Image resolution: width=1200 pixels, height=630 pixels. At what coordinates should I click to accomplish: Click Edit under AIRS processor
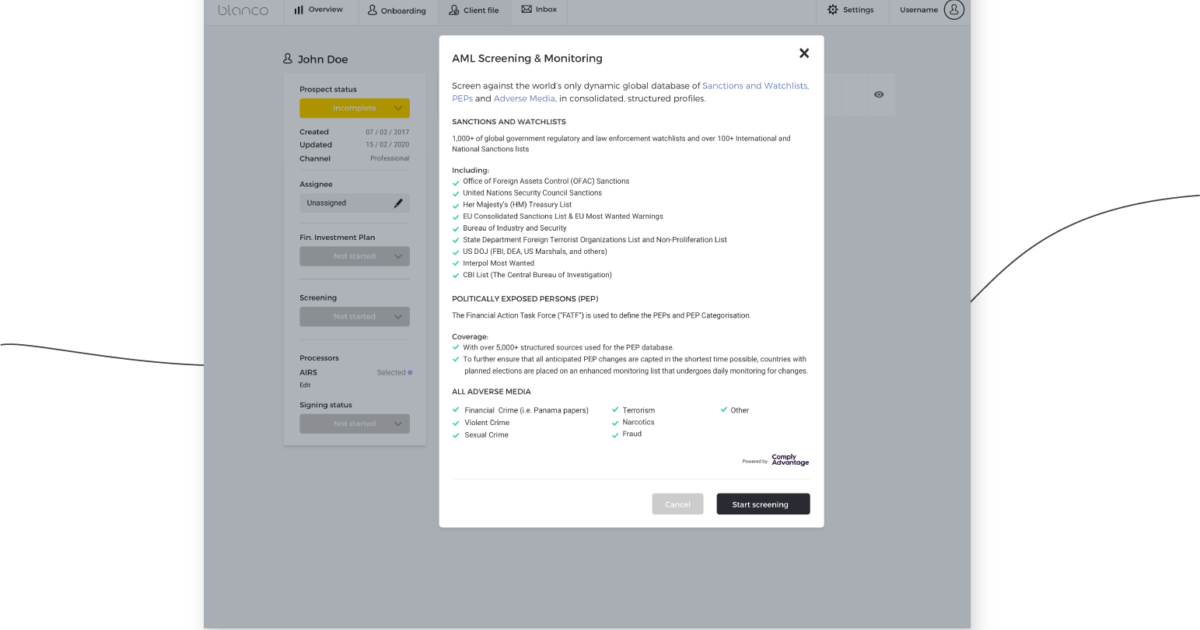tap(304, 384)
